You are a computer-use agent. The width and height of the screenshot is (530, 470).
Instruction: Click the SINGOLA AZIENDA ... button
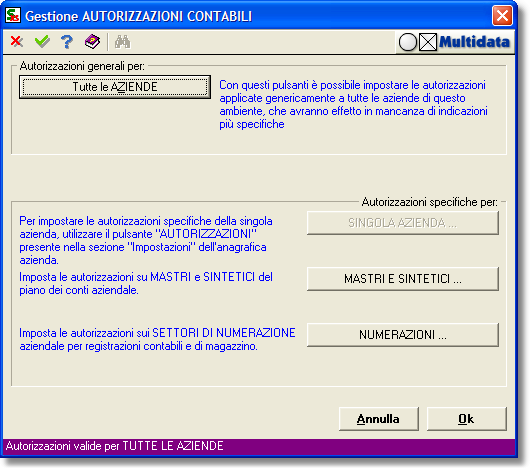pos(403,223)
